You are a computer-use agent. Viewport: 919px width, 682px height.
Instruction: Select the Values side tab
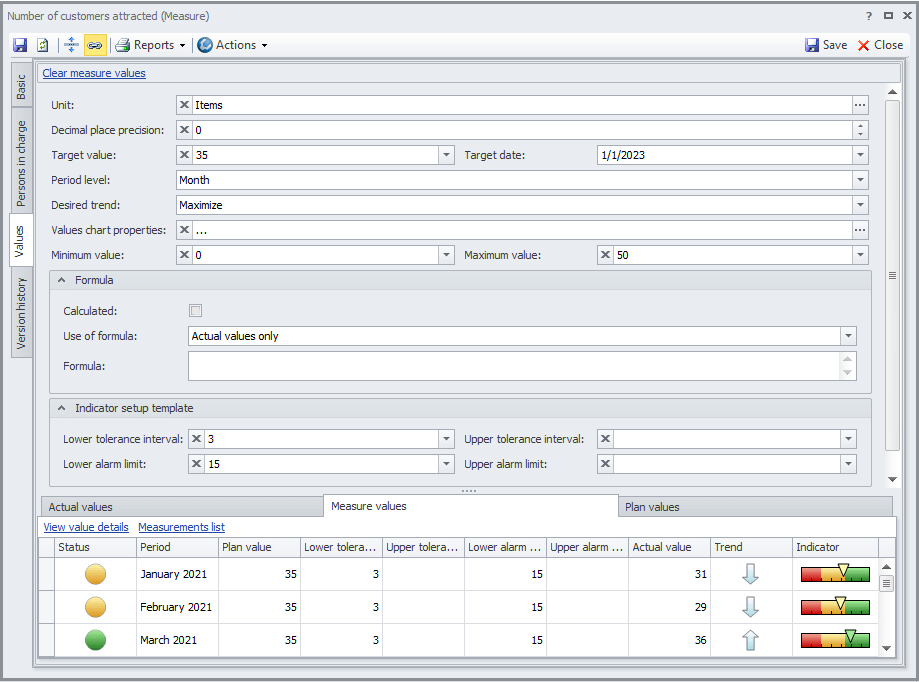(19, 241)
